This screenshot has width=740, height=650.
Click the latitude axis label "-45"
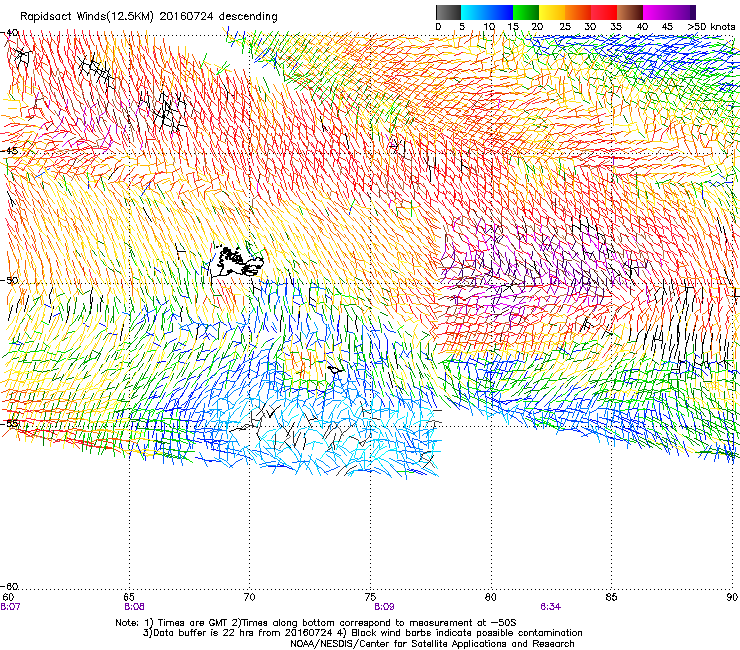coord(10,151)
